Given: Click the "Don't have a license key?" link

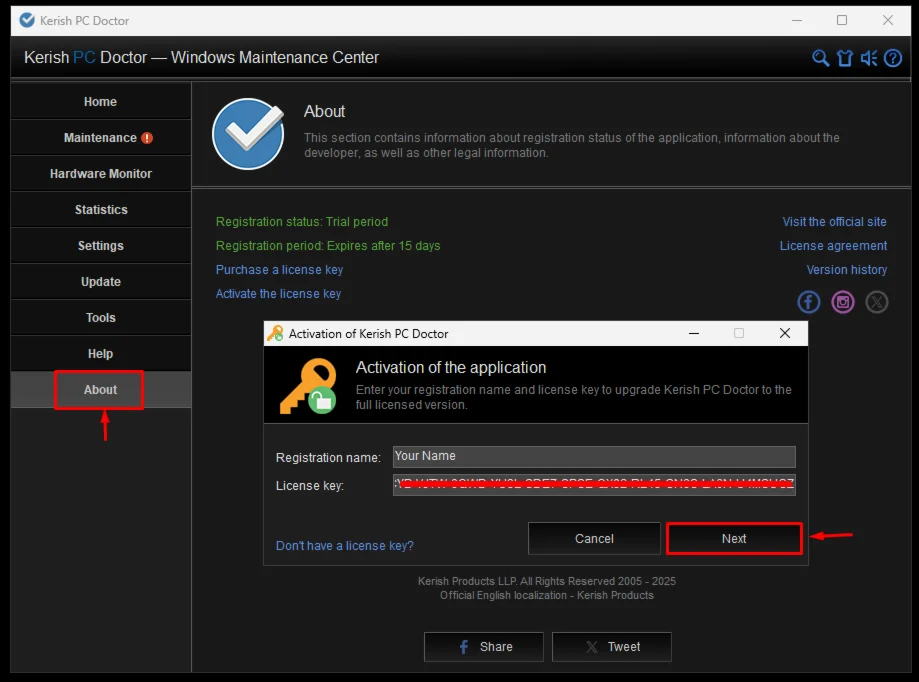Looking at the screenshot, I should click(344, 546).
